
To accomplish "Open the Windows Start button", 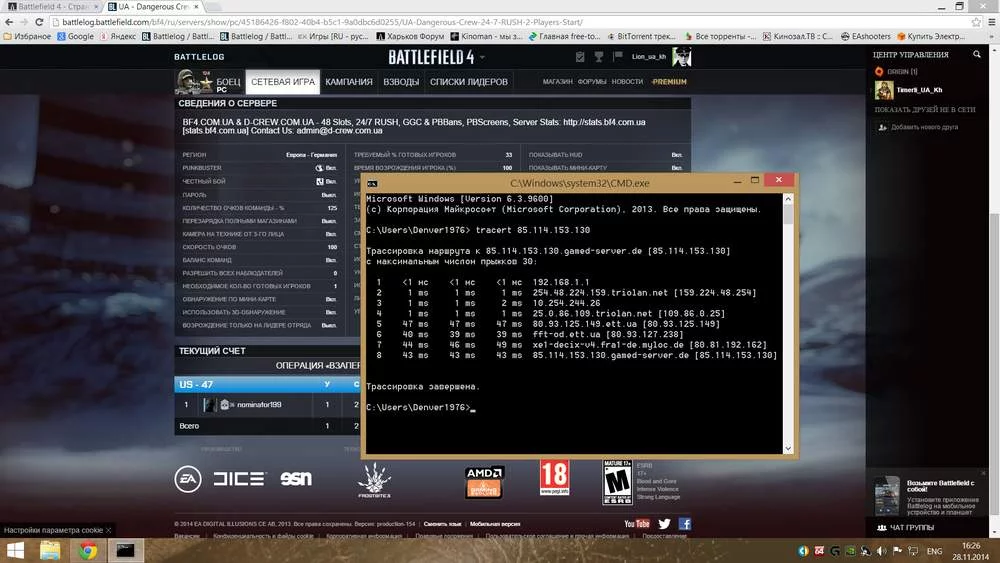I will coord(15,550).
